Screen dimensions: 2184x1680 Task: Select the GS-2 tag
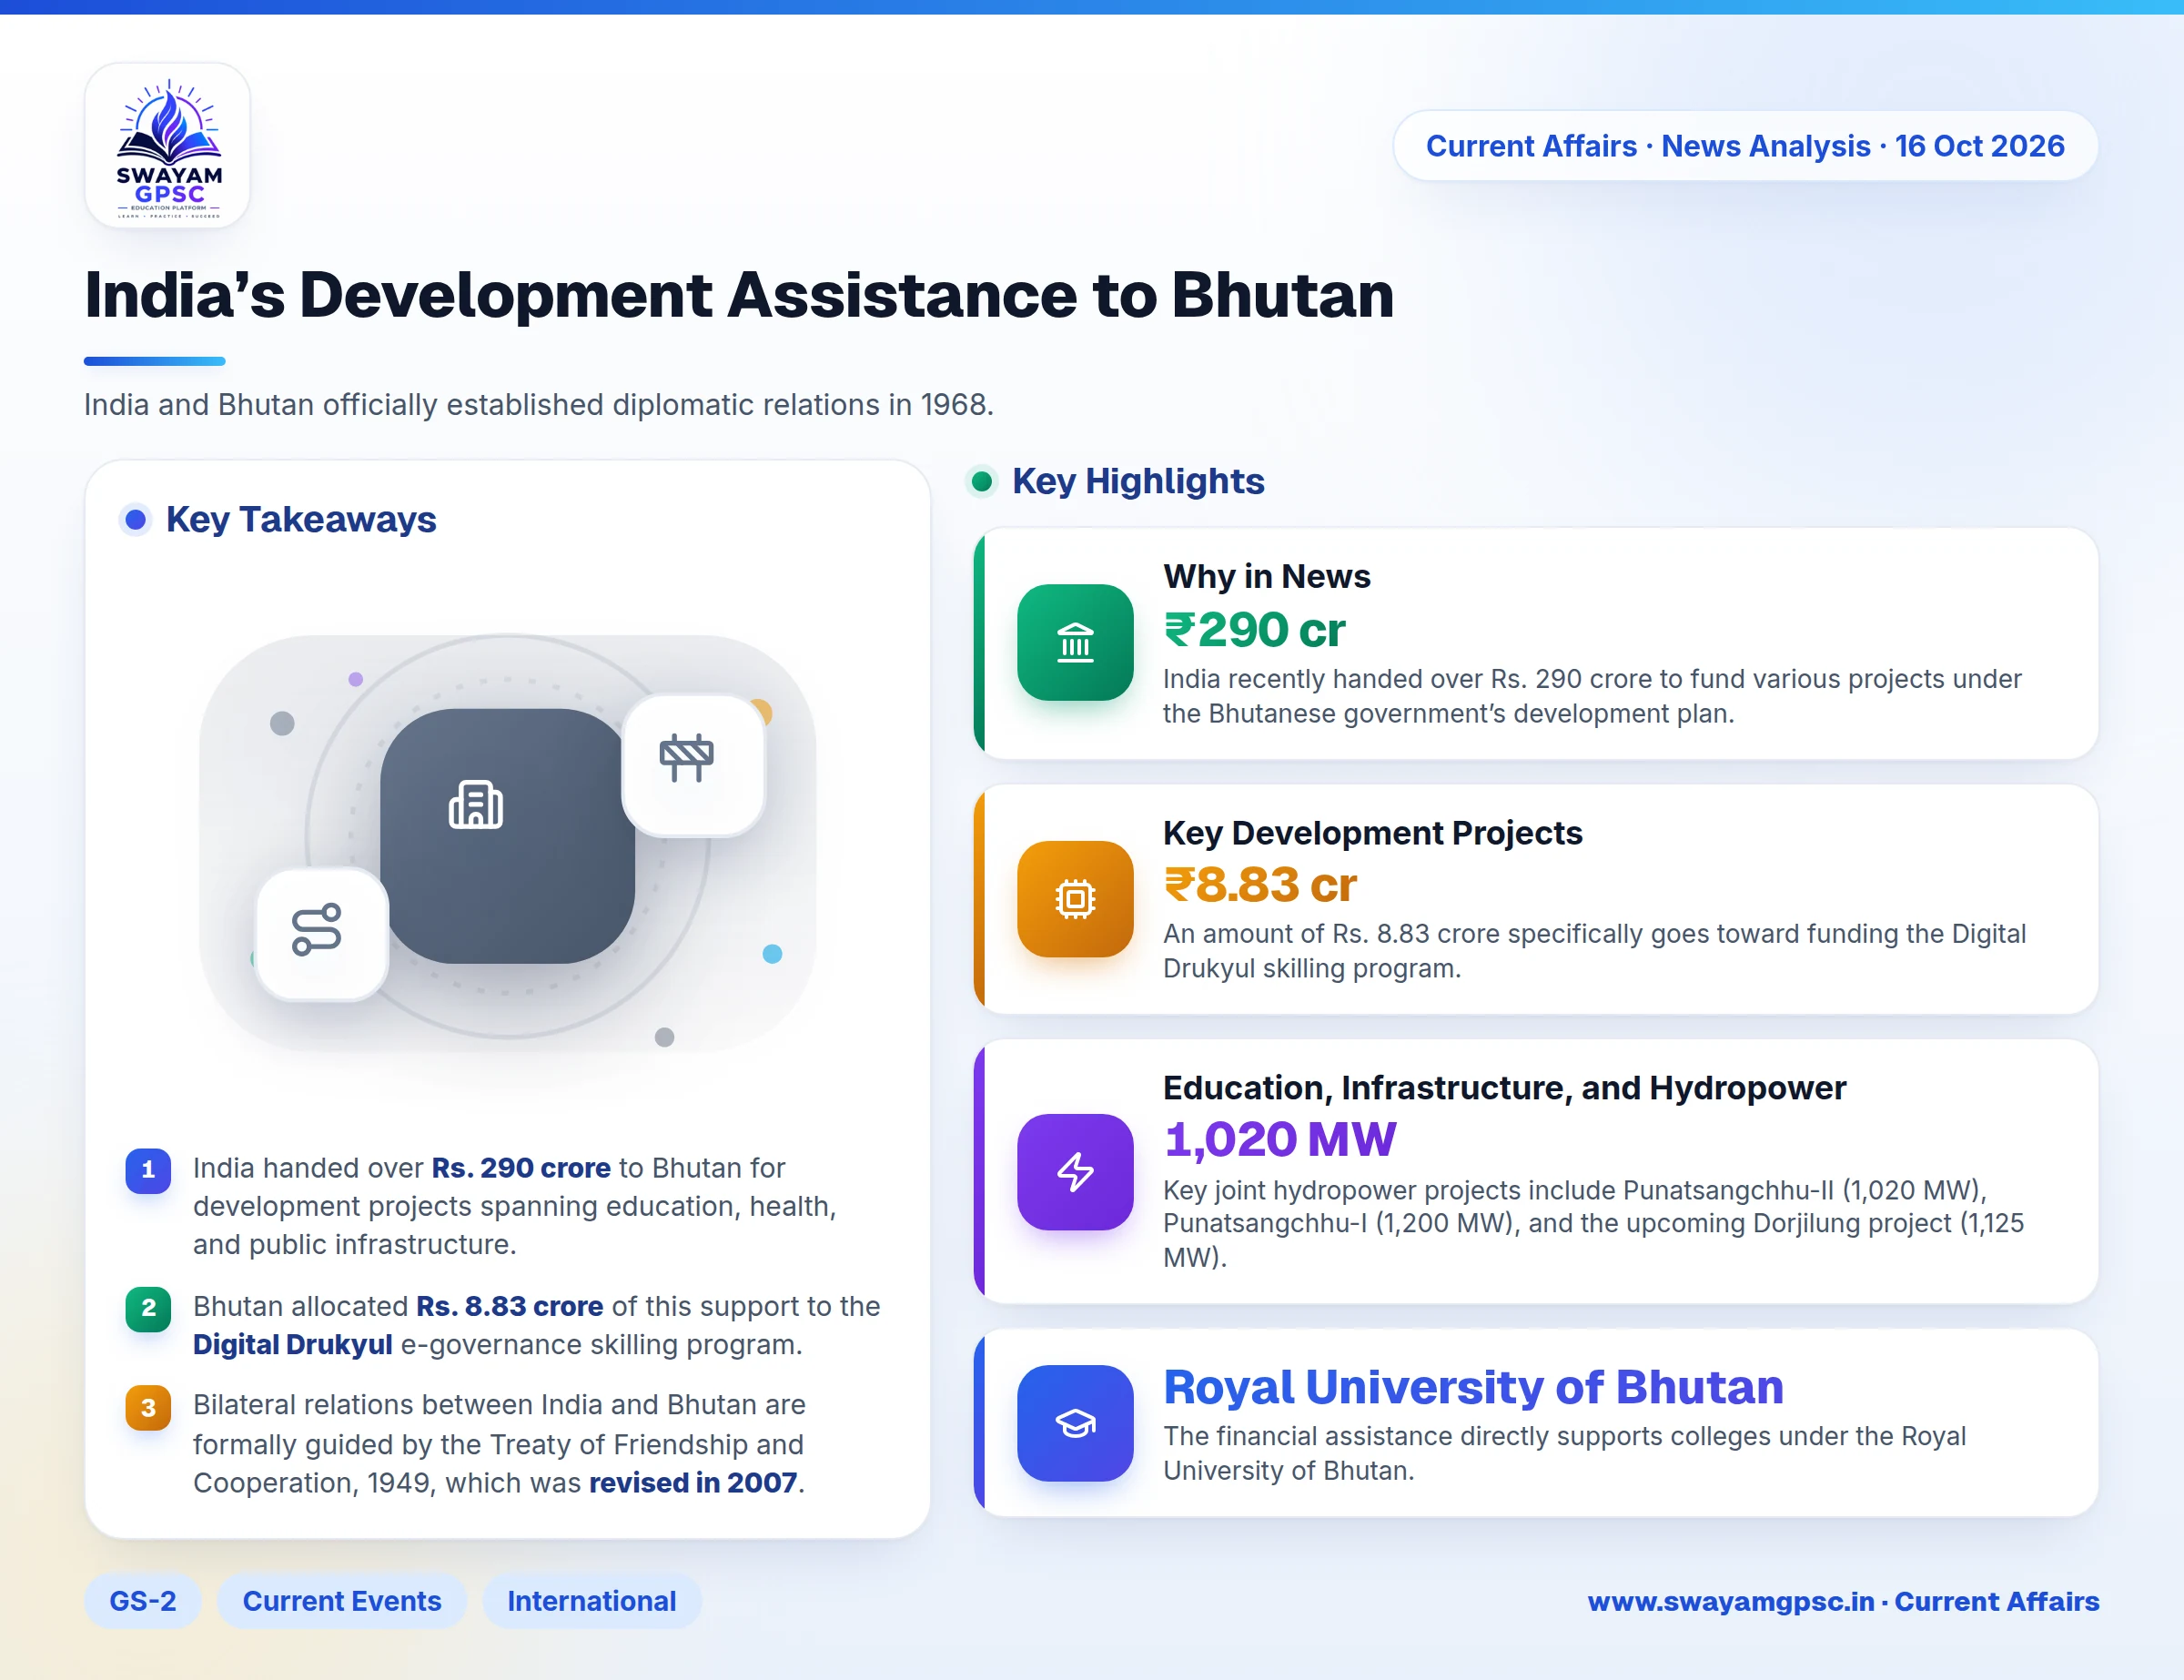143,1601
